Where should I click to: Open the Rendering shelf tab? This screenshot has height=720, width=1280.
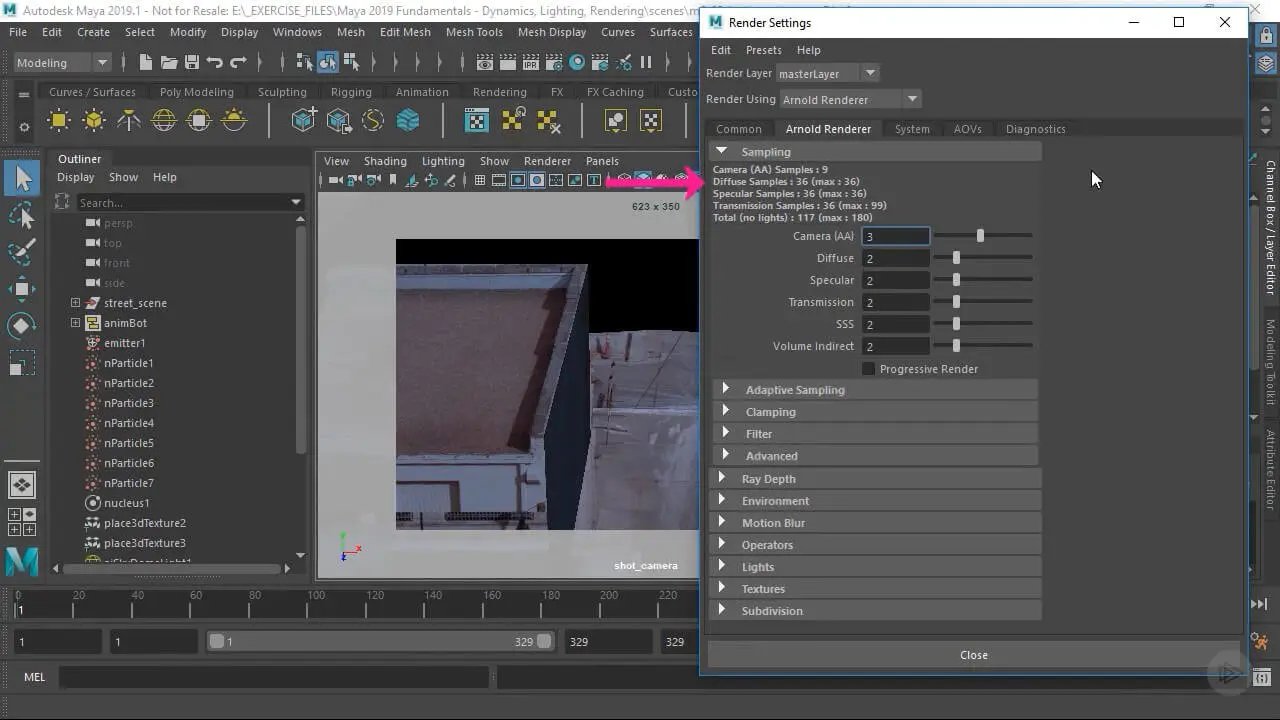(x=500, y=92)
